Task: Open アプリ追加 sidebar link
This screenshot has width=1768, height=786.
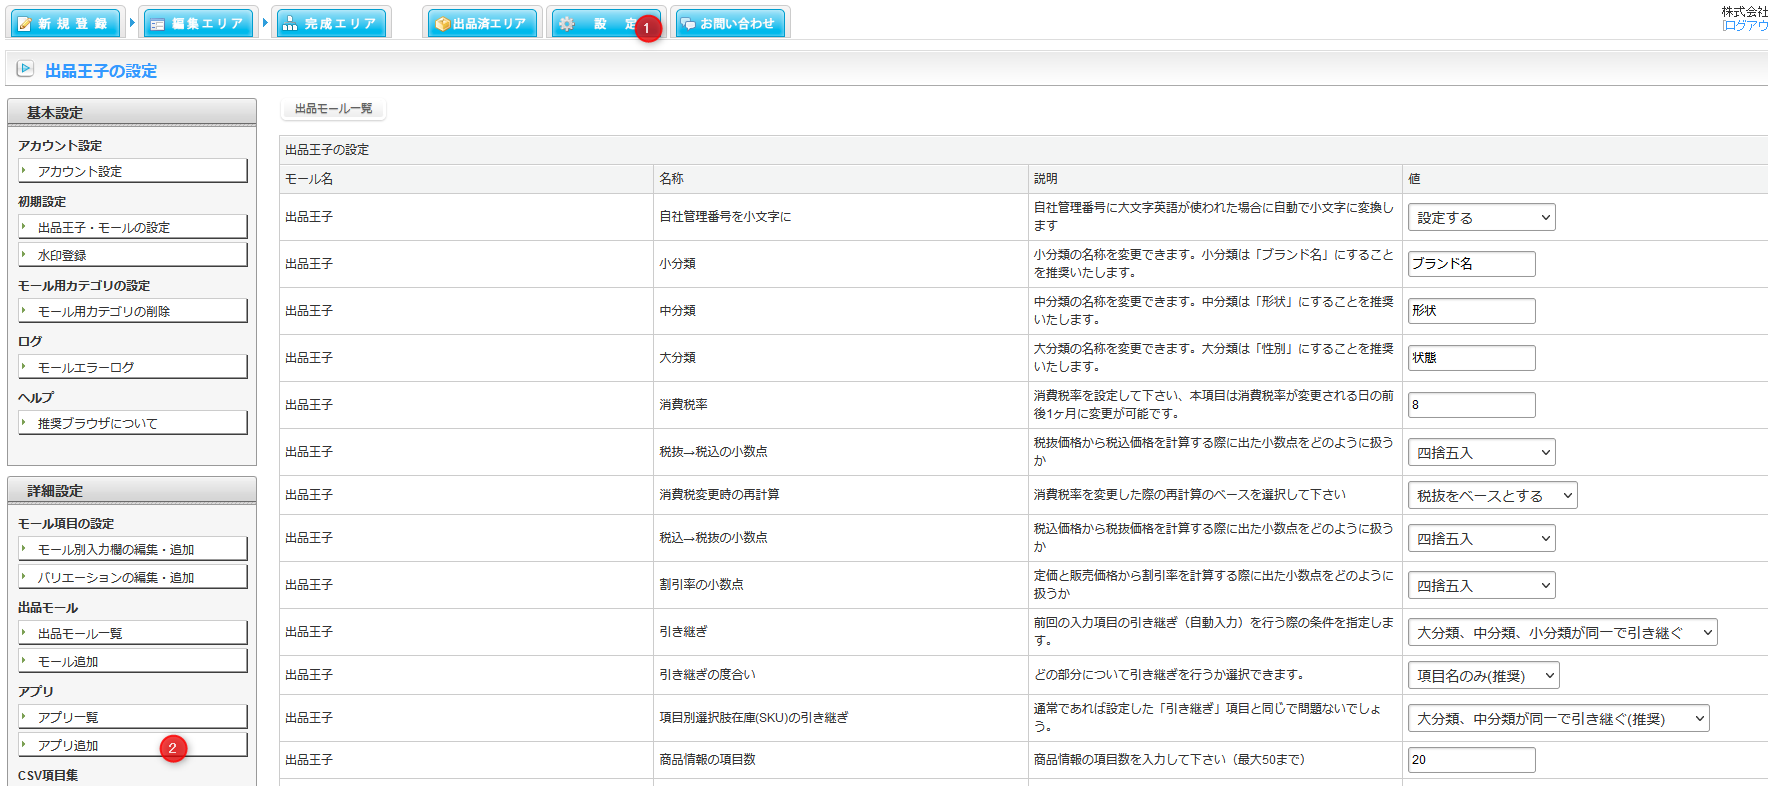Action: pos(133,745)
